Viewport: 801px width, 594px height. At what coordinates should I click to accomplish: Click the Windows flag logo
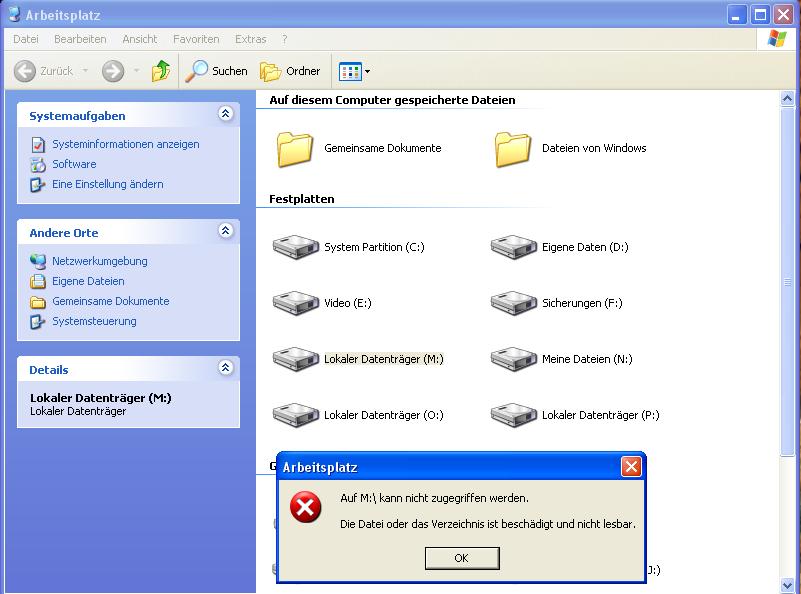(x=777, y=39)
